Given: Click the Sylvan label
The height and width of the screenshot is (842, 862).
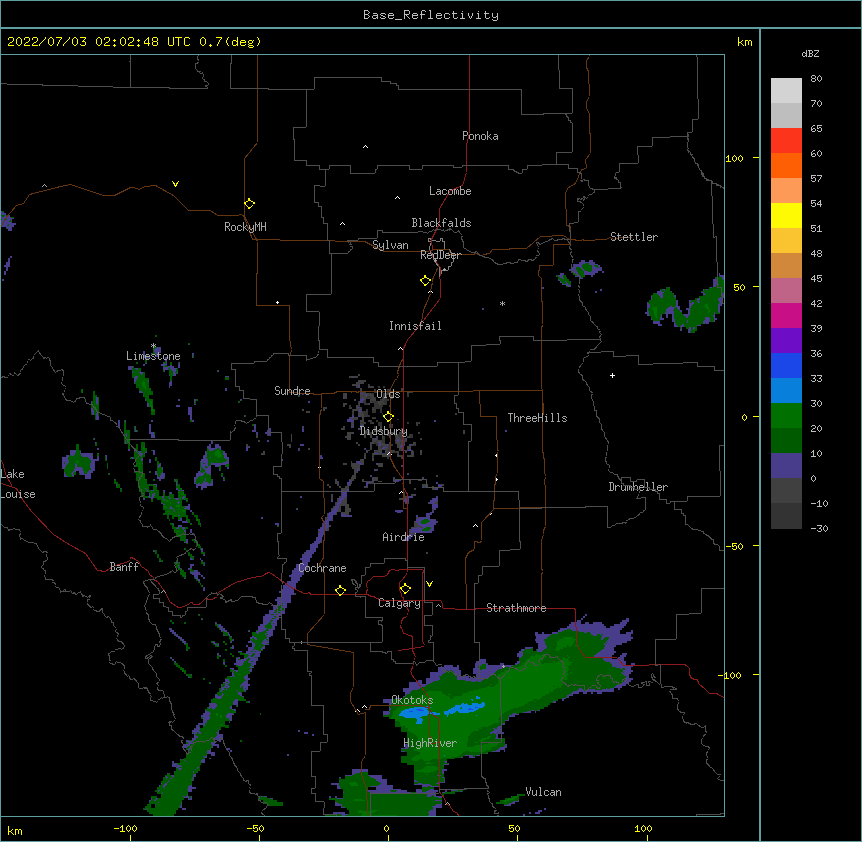Looking at the screenshot, I should tap(390, 245).
